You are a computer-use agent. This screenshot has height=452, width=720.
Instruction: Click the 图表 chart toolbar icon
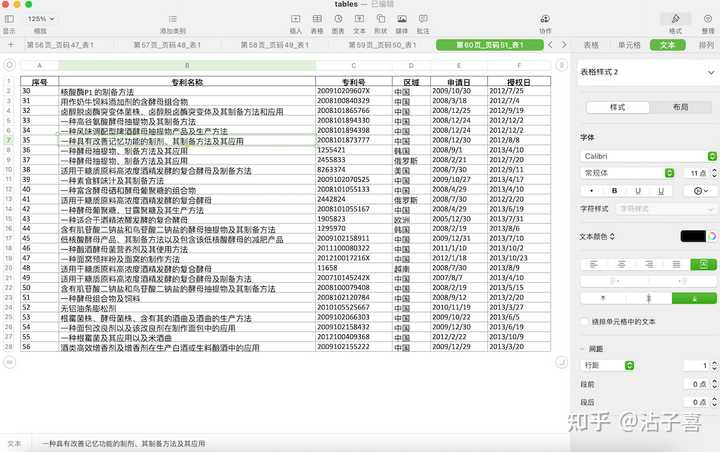338,19
